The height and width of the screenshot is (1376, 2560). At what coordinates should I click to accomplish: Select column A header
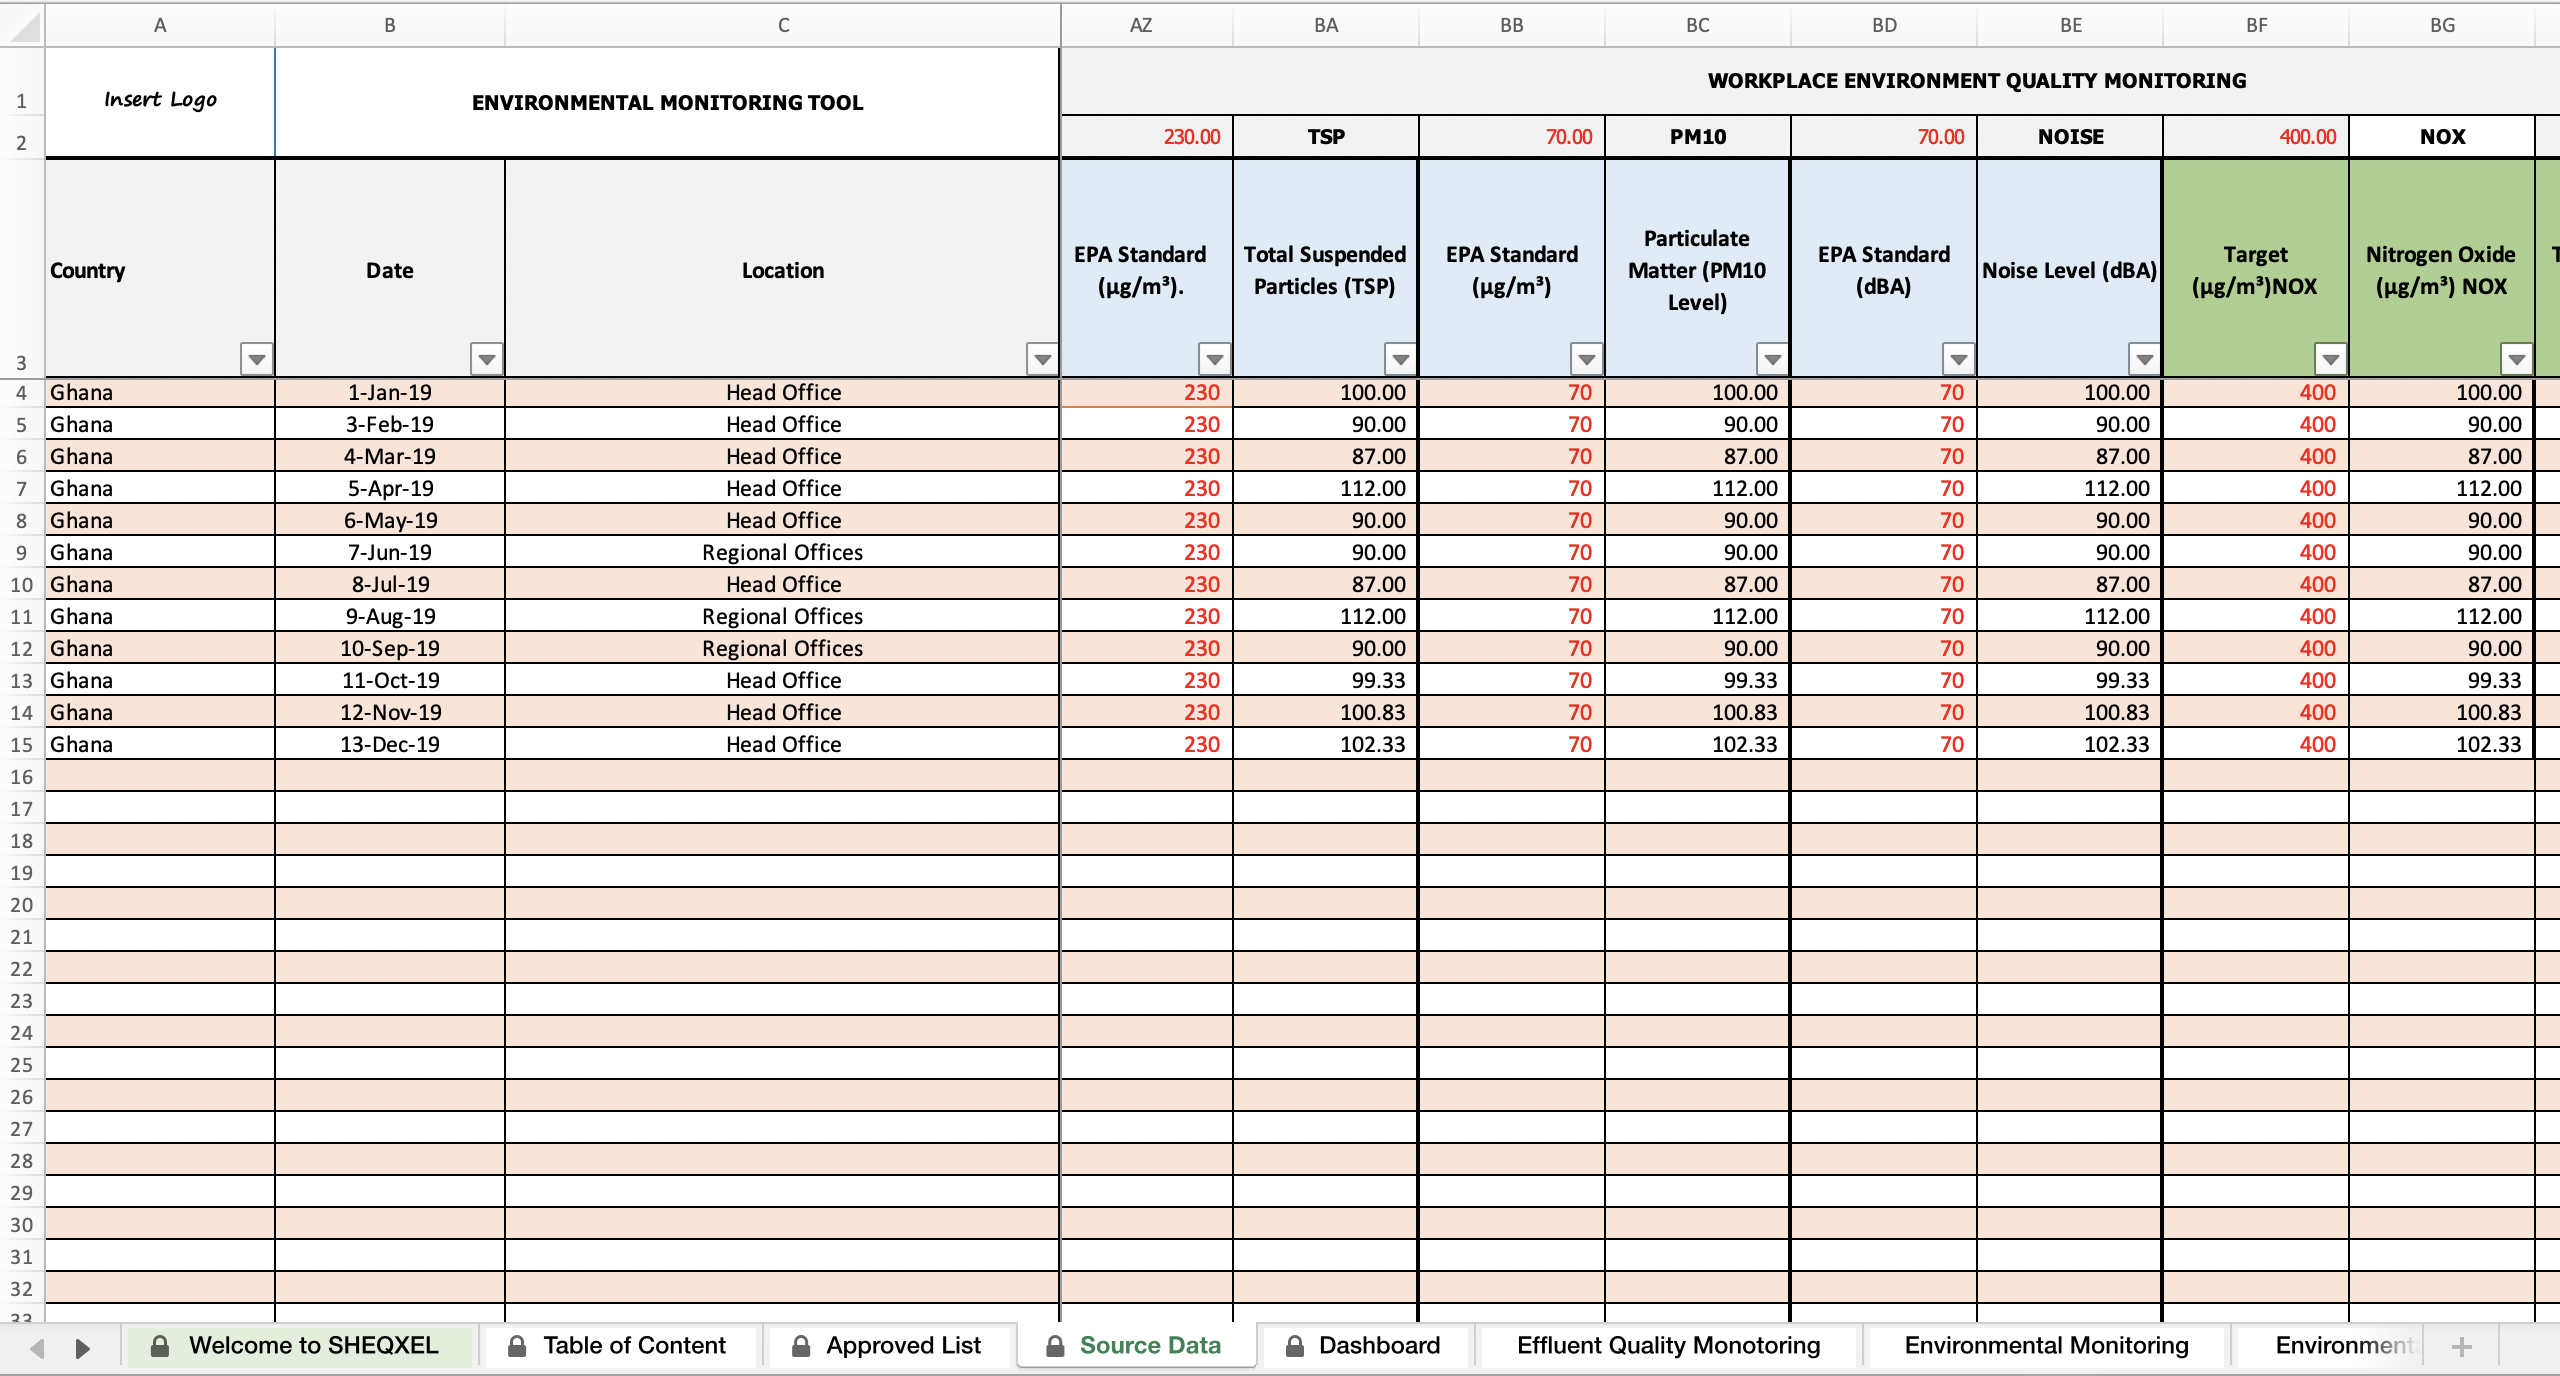click(x=160, y=25)
